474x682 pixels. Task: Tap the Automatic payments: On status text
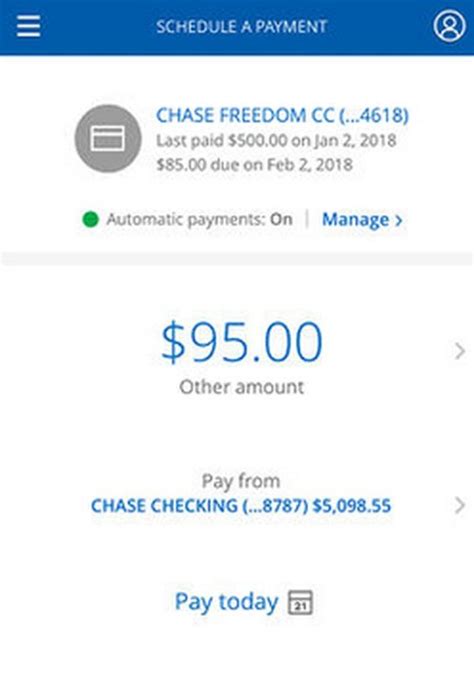pos(200,219)
